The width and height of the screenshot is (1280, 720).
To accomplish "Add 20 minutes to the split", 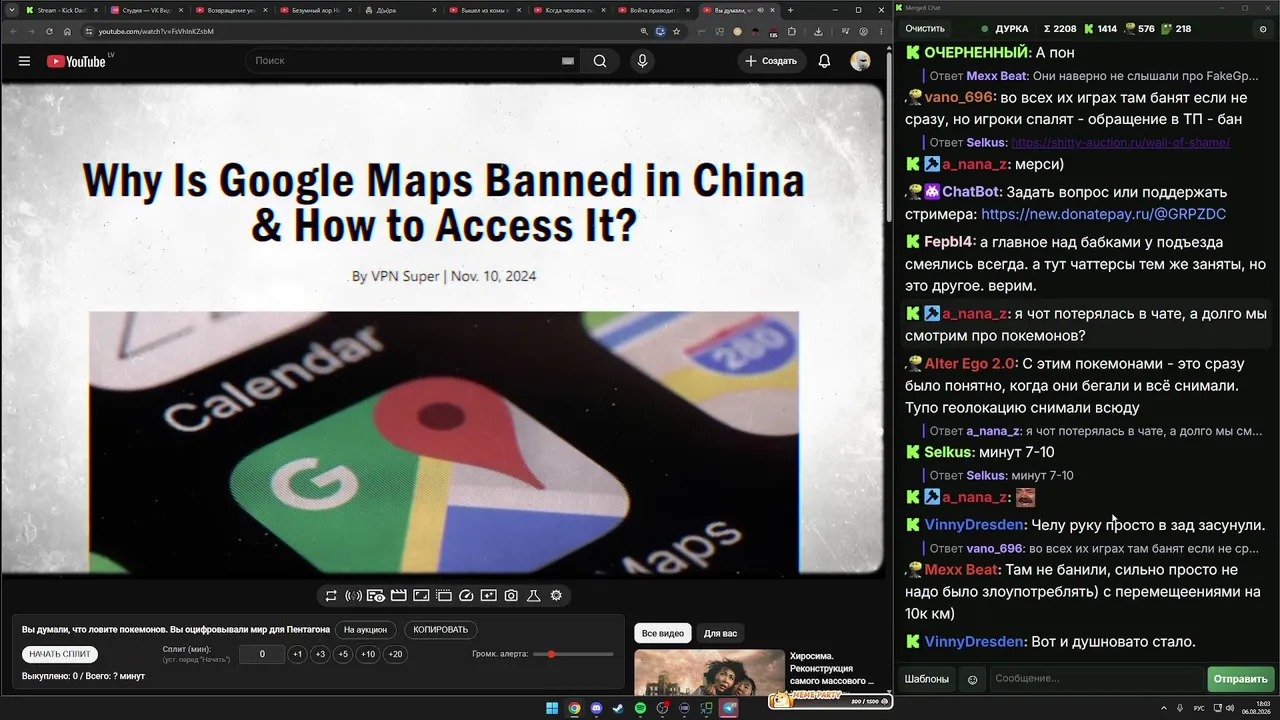I will click(x=396, y=654).
